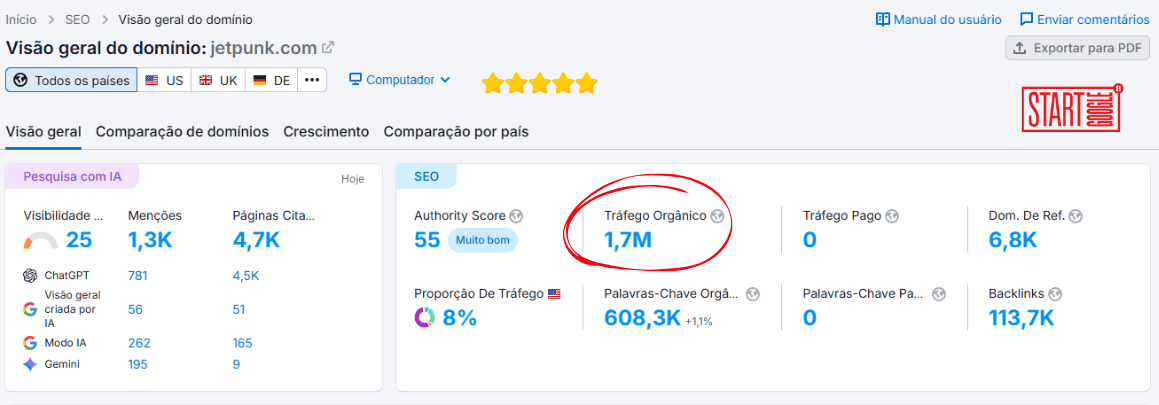This screenshot has height=405, width=1159.
Task: Open the more countries ellipsis menu
Action: [313, 80]
